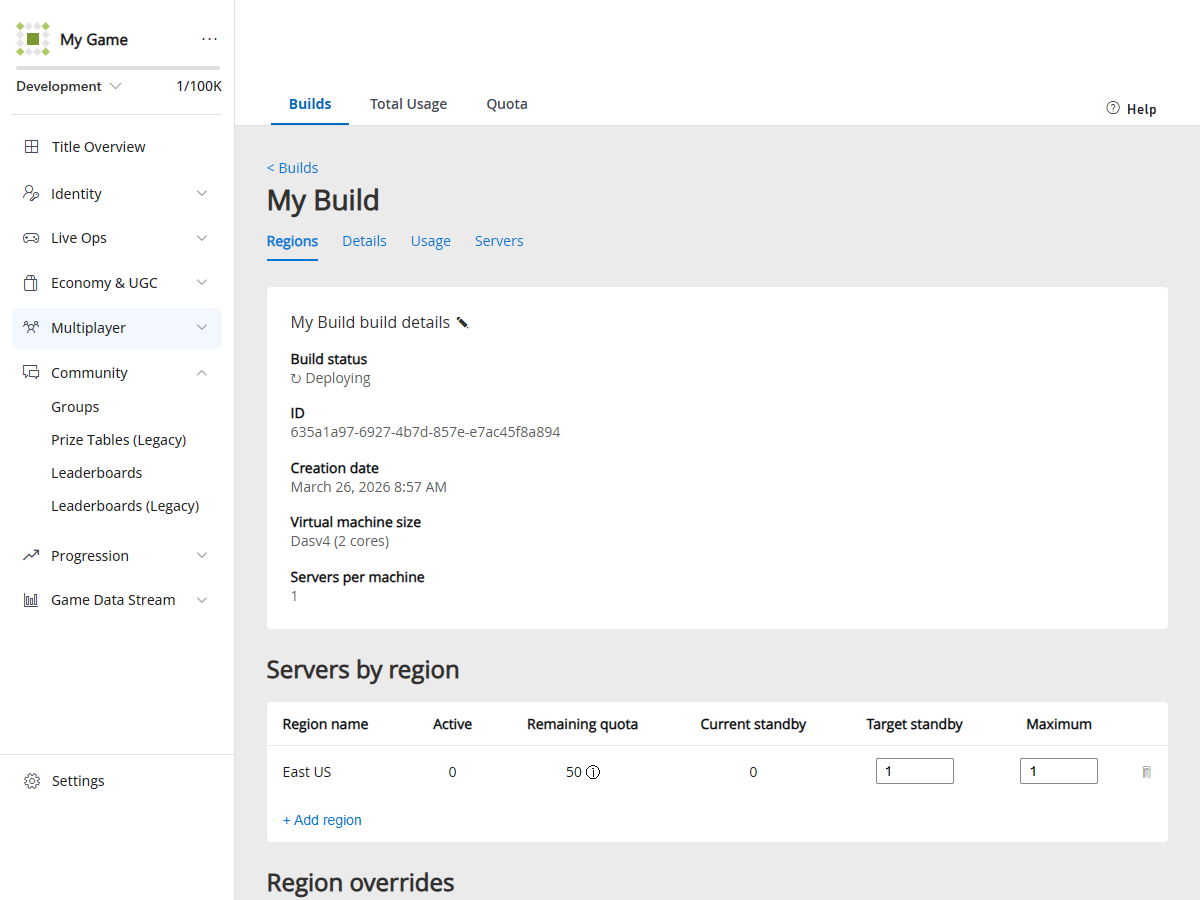1200x900 pixels.
Task: Expand the Game Data Stream chevron
Action: 202,600
